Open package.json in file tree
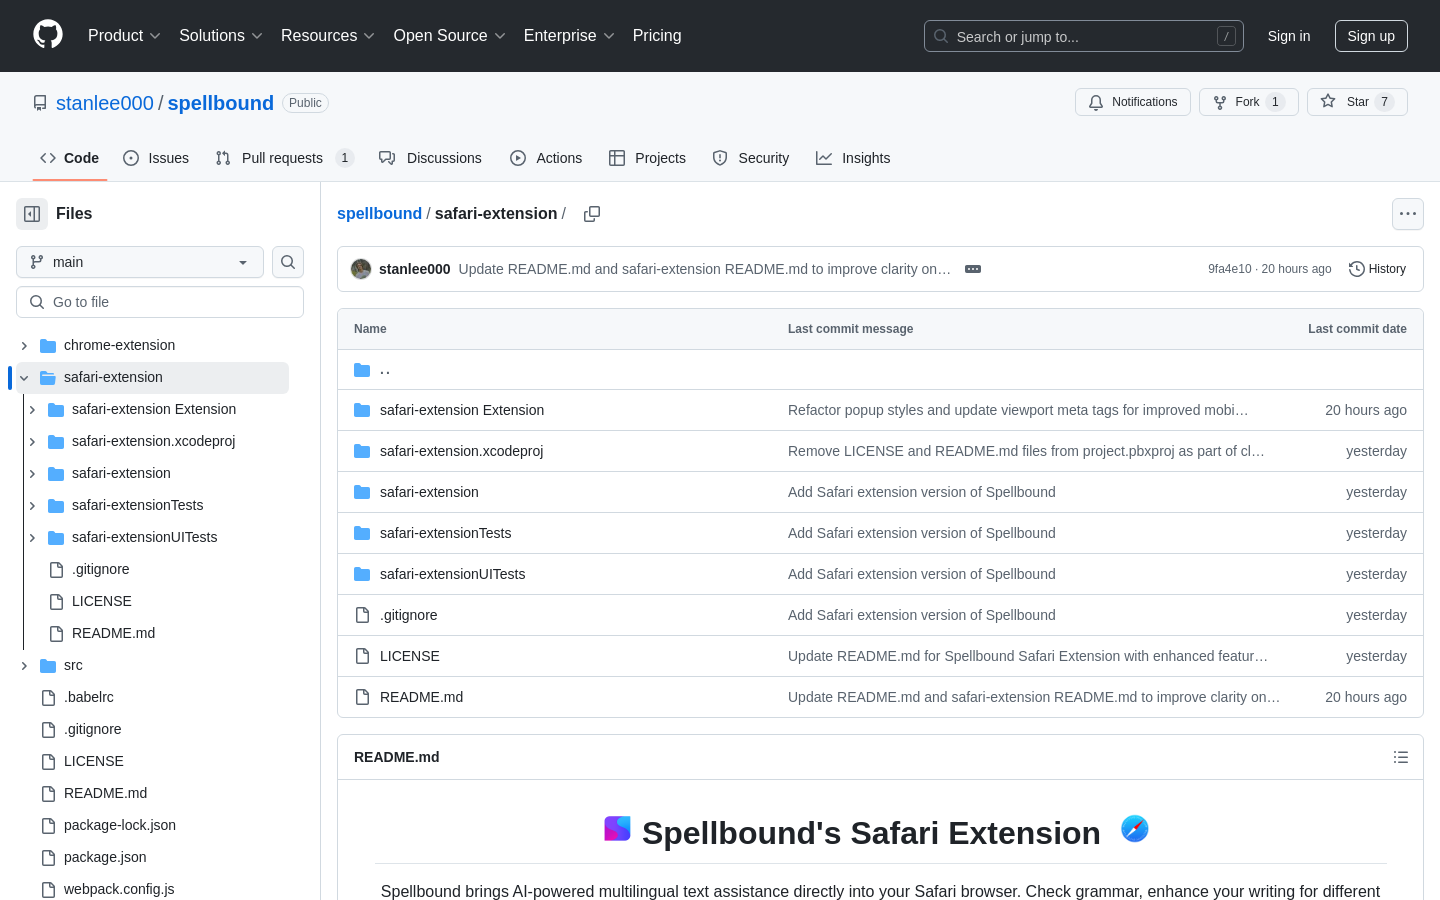The height and width of the screenshot is (900, 1440). (105, 857)
